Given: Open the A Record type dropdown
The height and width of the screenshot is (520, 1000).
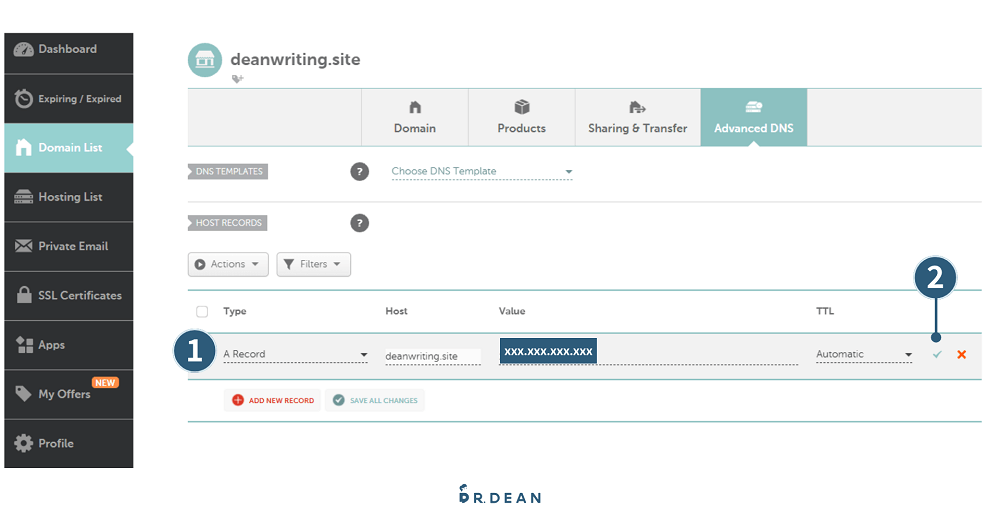Looking at the screenshot, I should (295, 355).
